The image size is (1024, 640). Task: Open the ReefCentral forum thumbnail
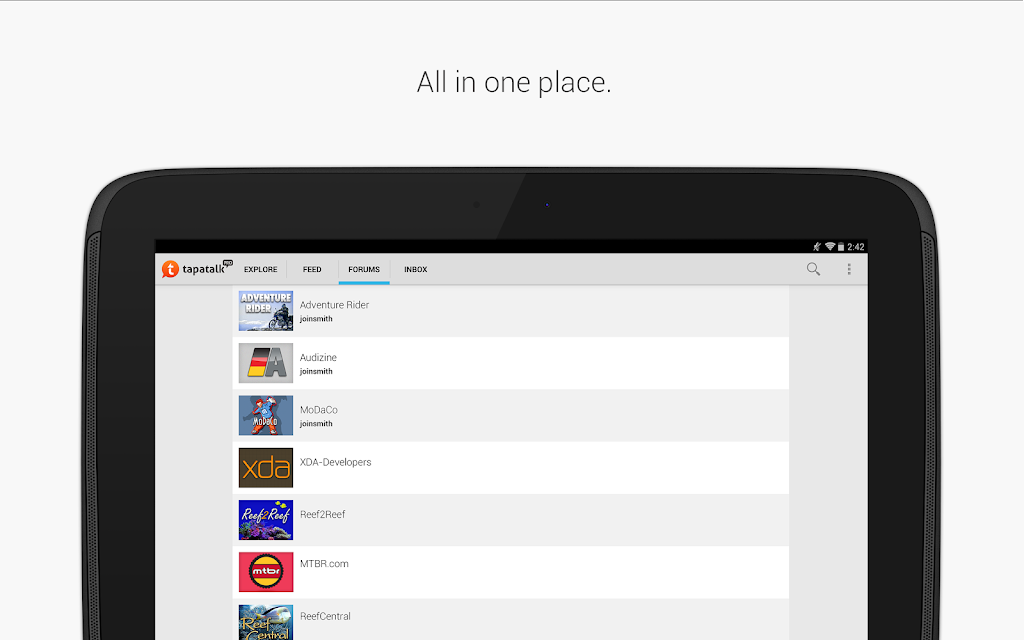point(266,622)
